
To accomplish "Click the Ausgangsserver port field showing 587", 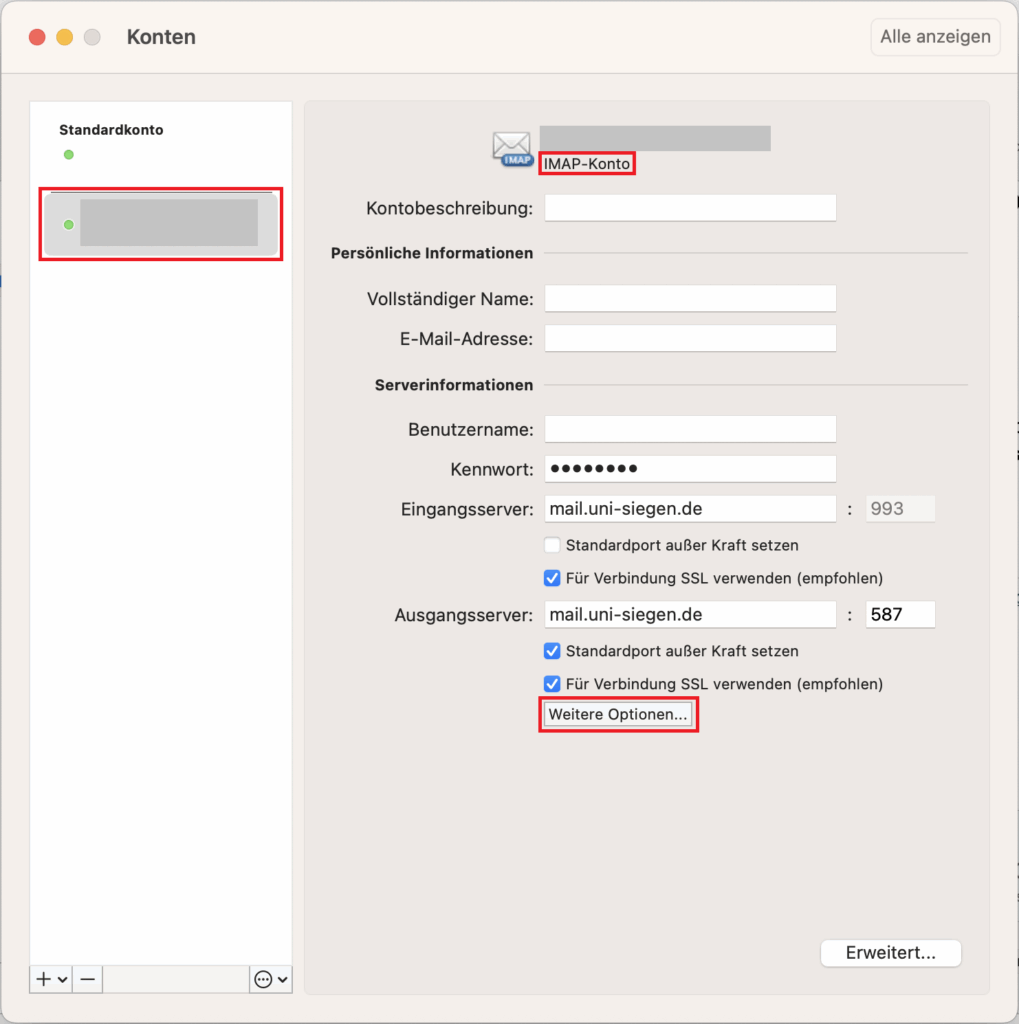I will coord(900,615).
